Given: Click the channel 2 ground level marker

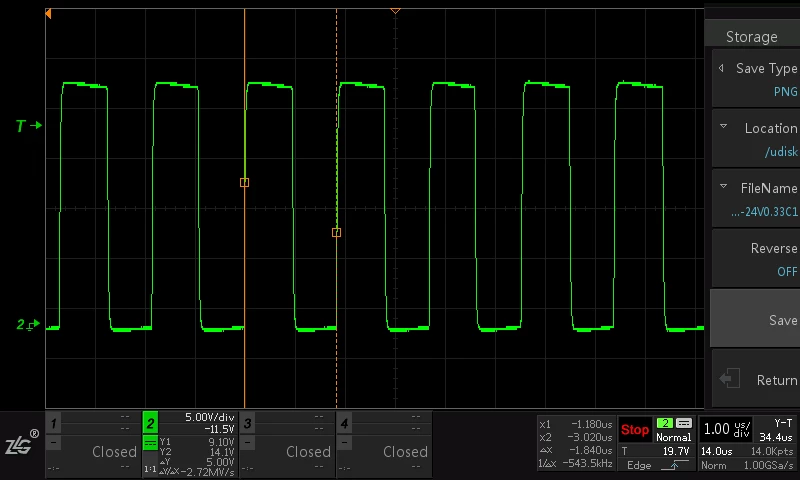Looking at the screenshot, I should tap(28, 324).
